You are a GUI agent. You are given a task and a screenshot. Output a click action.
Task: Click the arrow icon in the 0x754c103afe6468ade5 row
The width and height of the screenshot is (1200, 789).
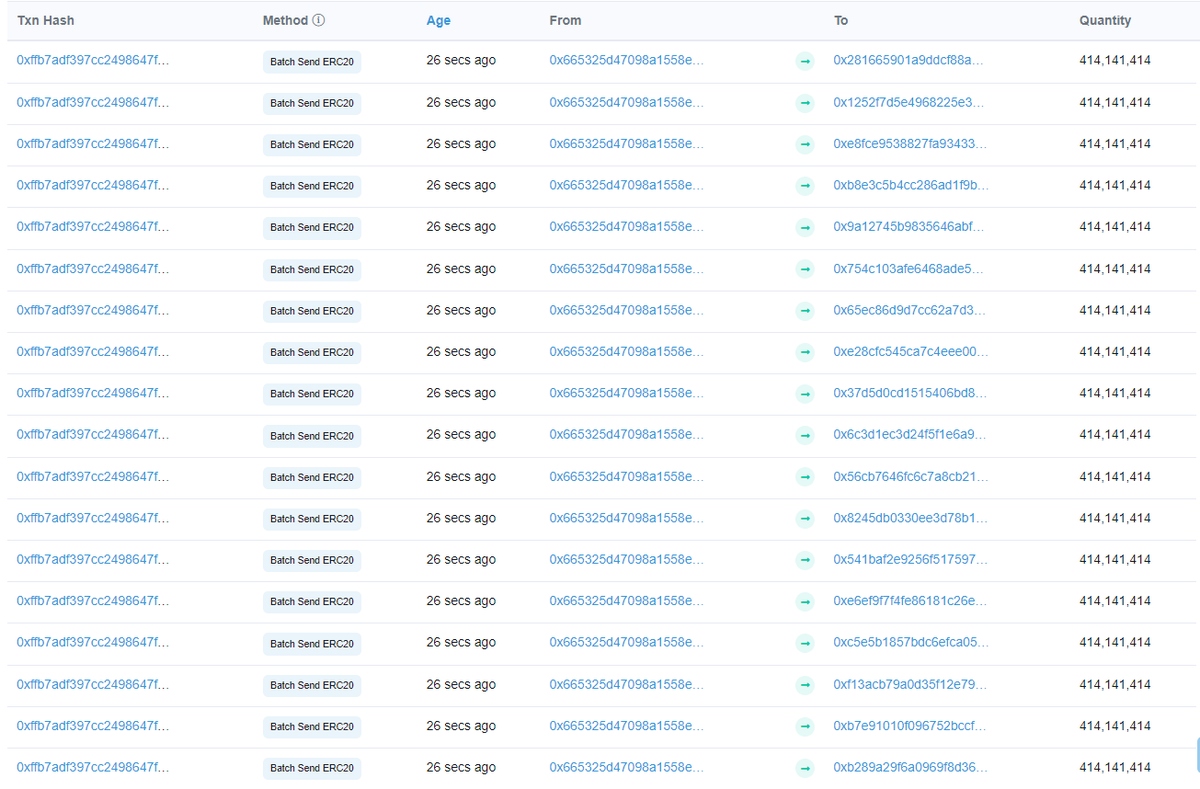(805, 270)
